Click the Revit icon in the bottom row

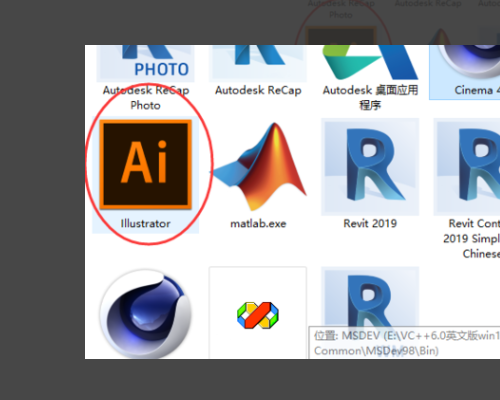click(370, 297)
